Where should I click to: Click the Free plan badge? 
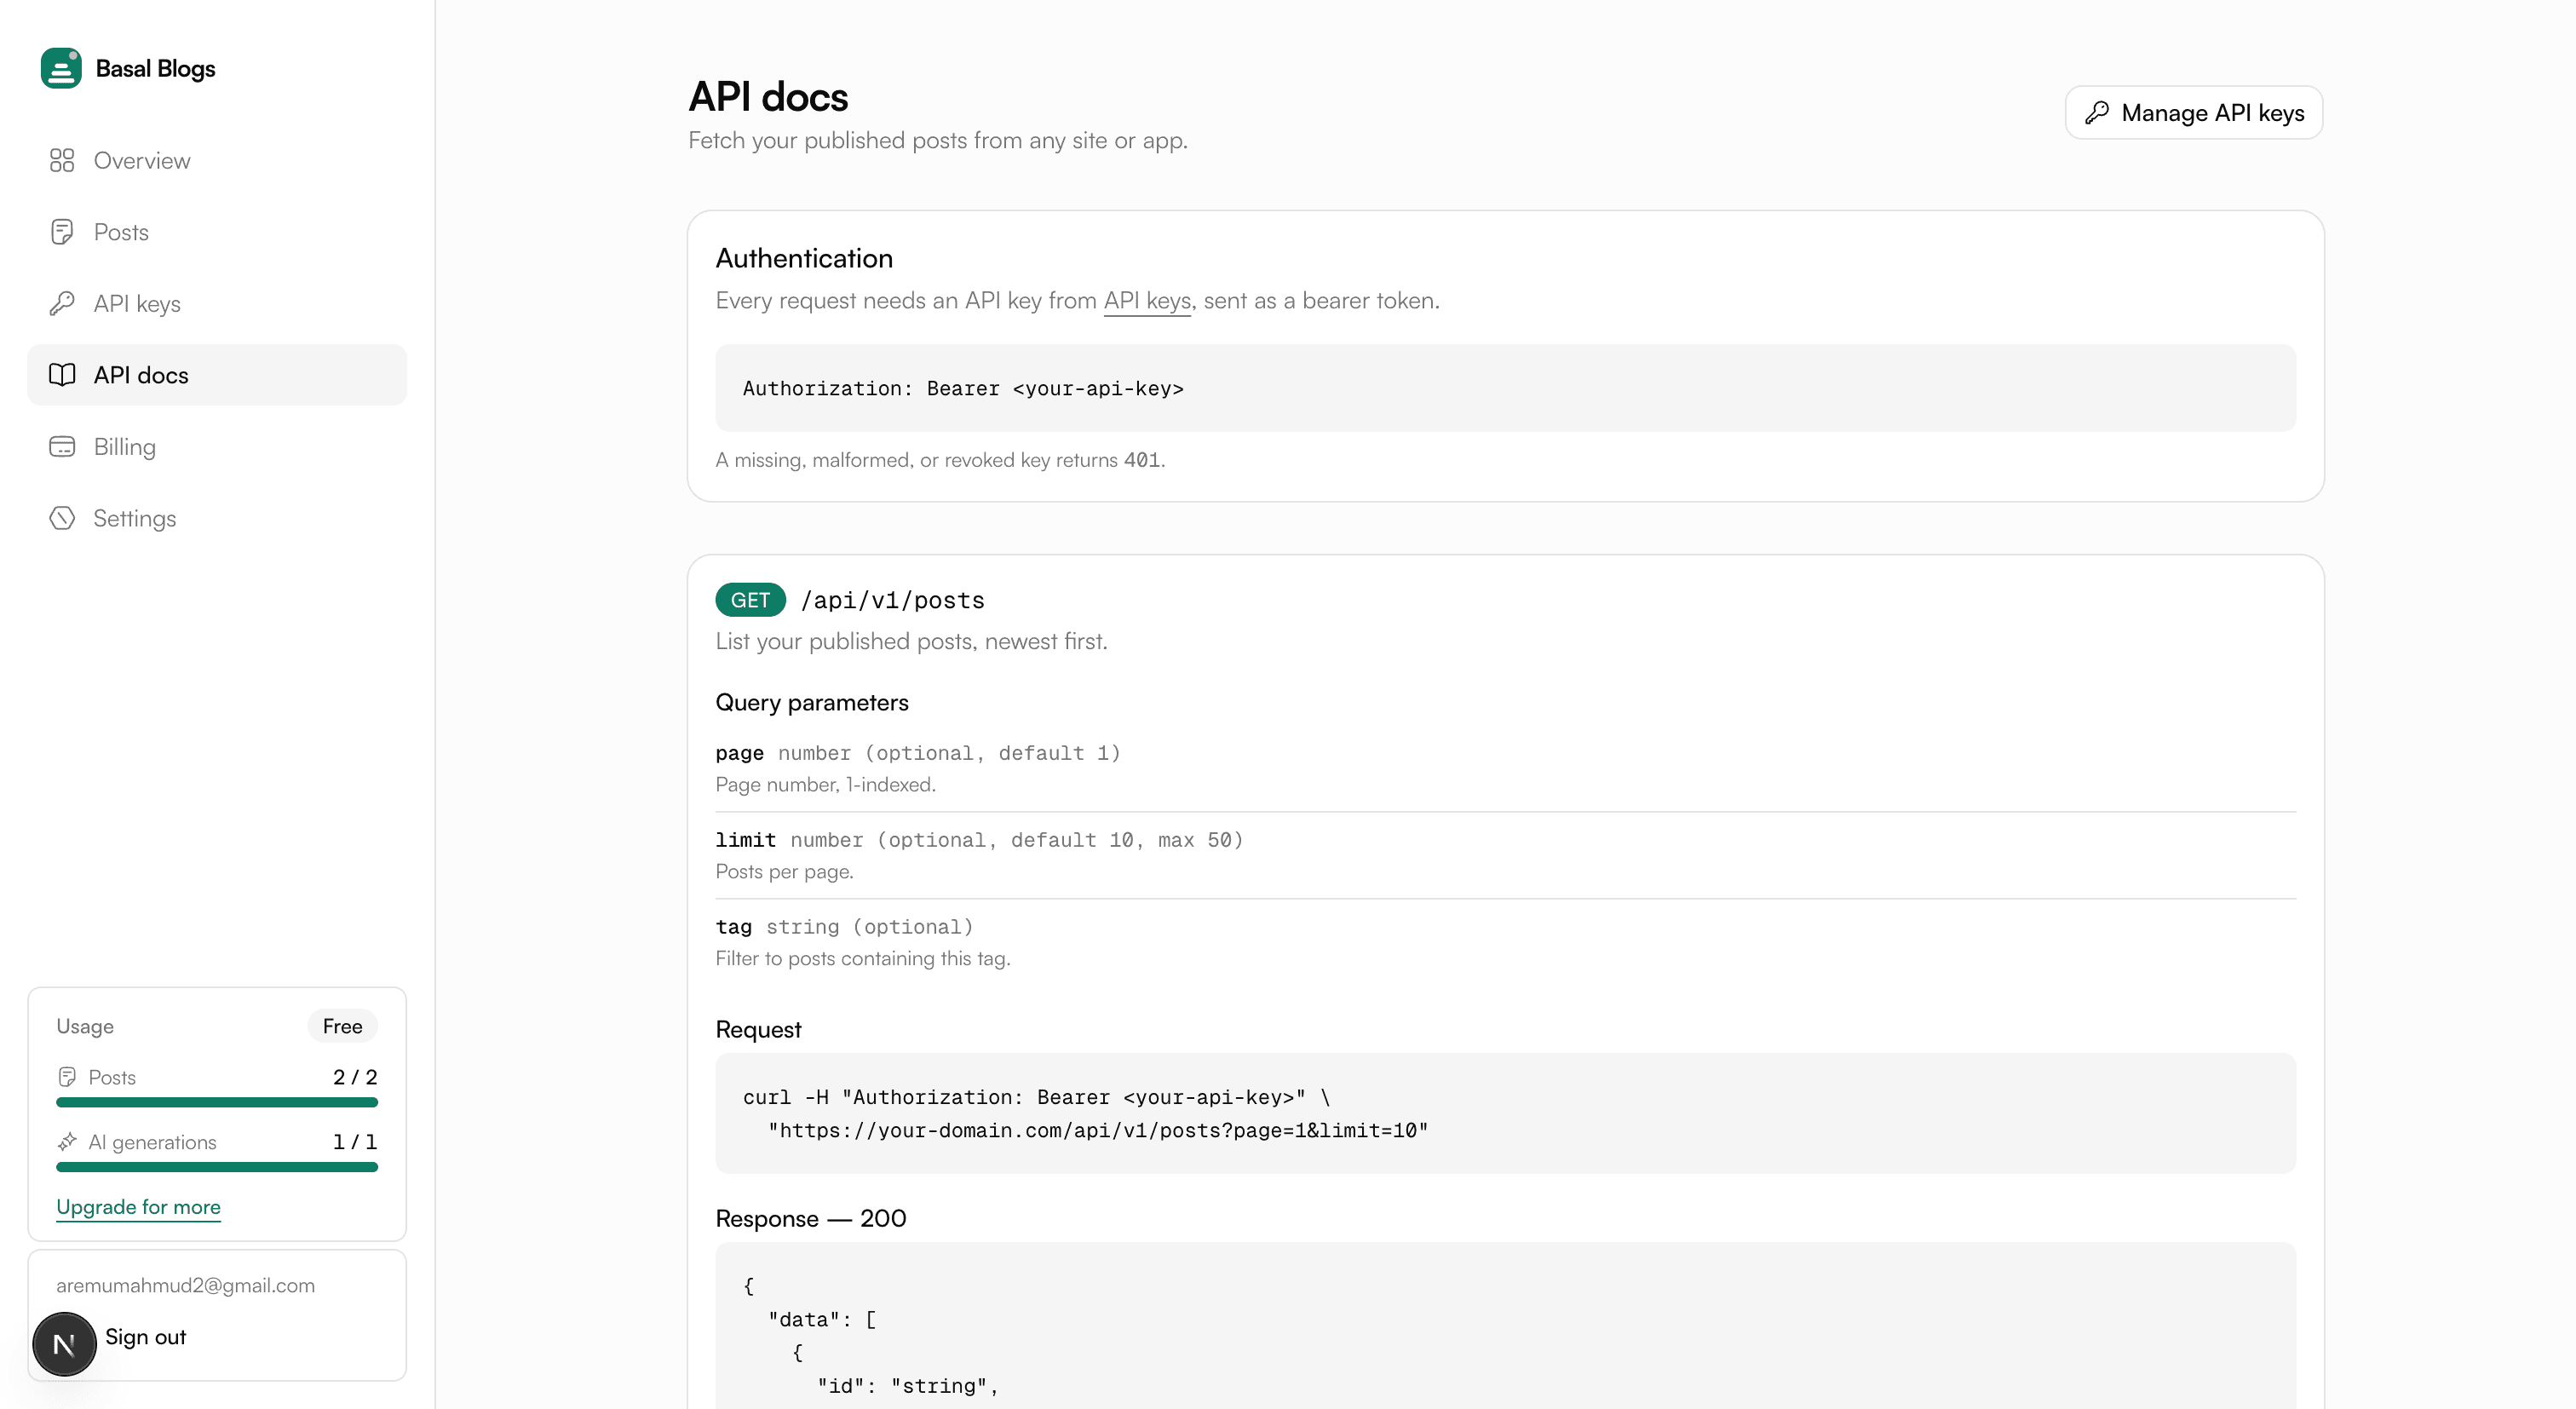342,1026
